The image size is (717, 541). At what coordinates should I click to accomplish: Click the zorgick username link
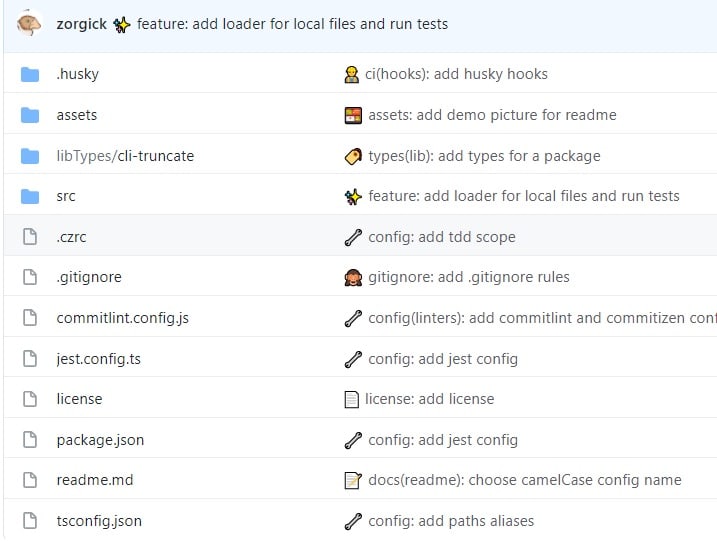click(x=82, y=23)
